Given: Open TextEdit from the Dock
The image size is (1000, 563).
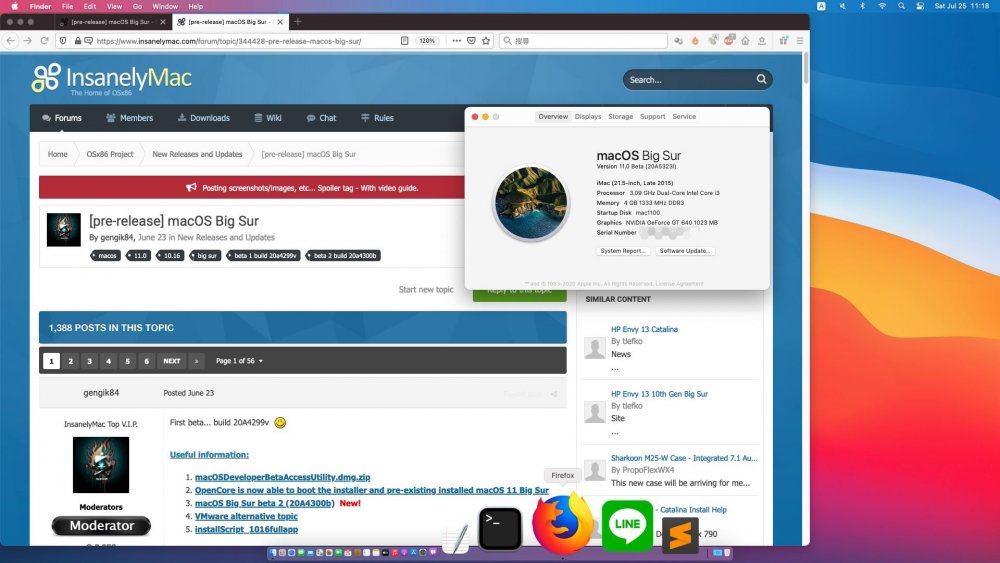Looking at the screenshot, I should [x=457, y=539].
